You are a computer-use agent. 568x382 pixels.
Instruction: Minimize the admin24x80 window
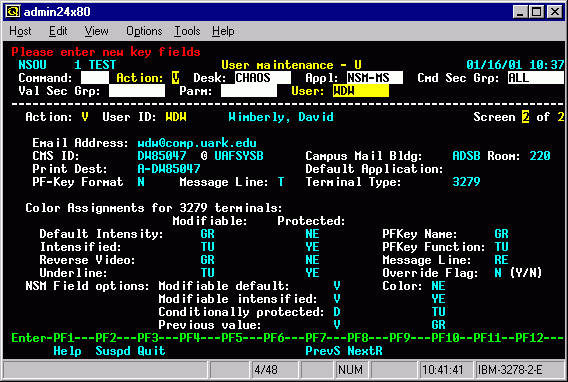tap(520, 12)
